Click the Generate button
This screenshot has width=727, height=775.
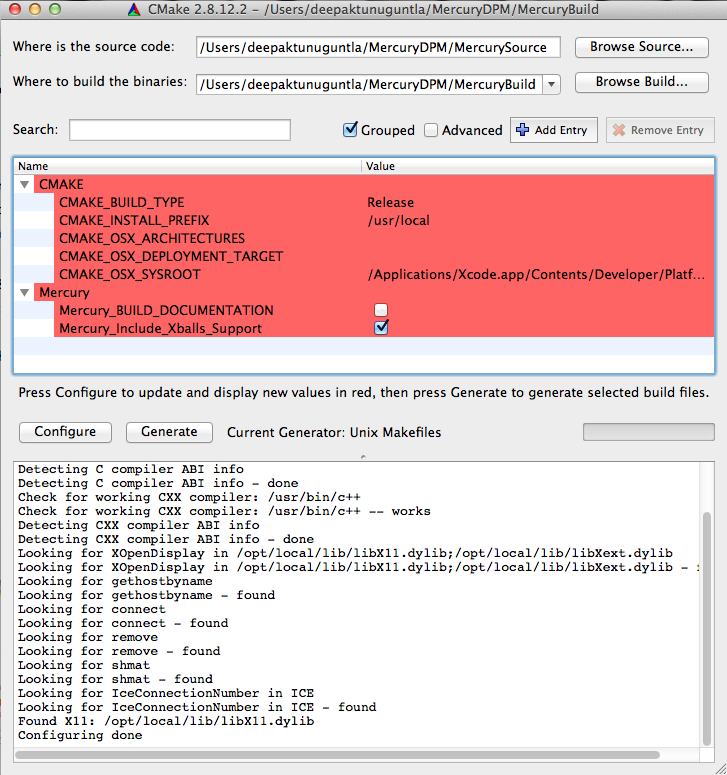pos(169,432)
